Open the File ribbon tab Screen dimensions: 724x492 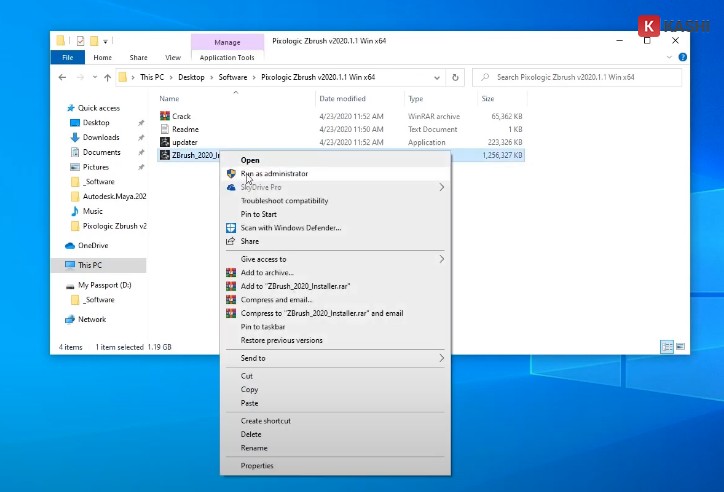point(67,57)
